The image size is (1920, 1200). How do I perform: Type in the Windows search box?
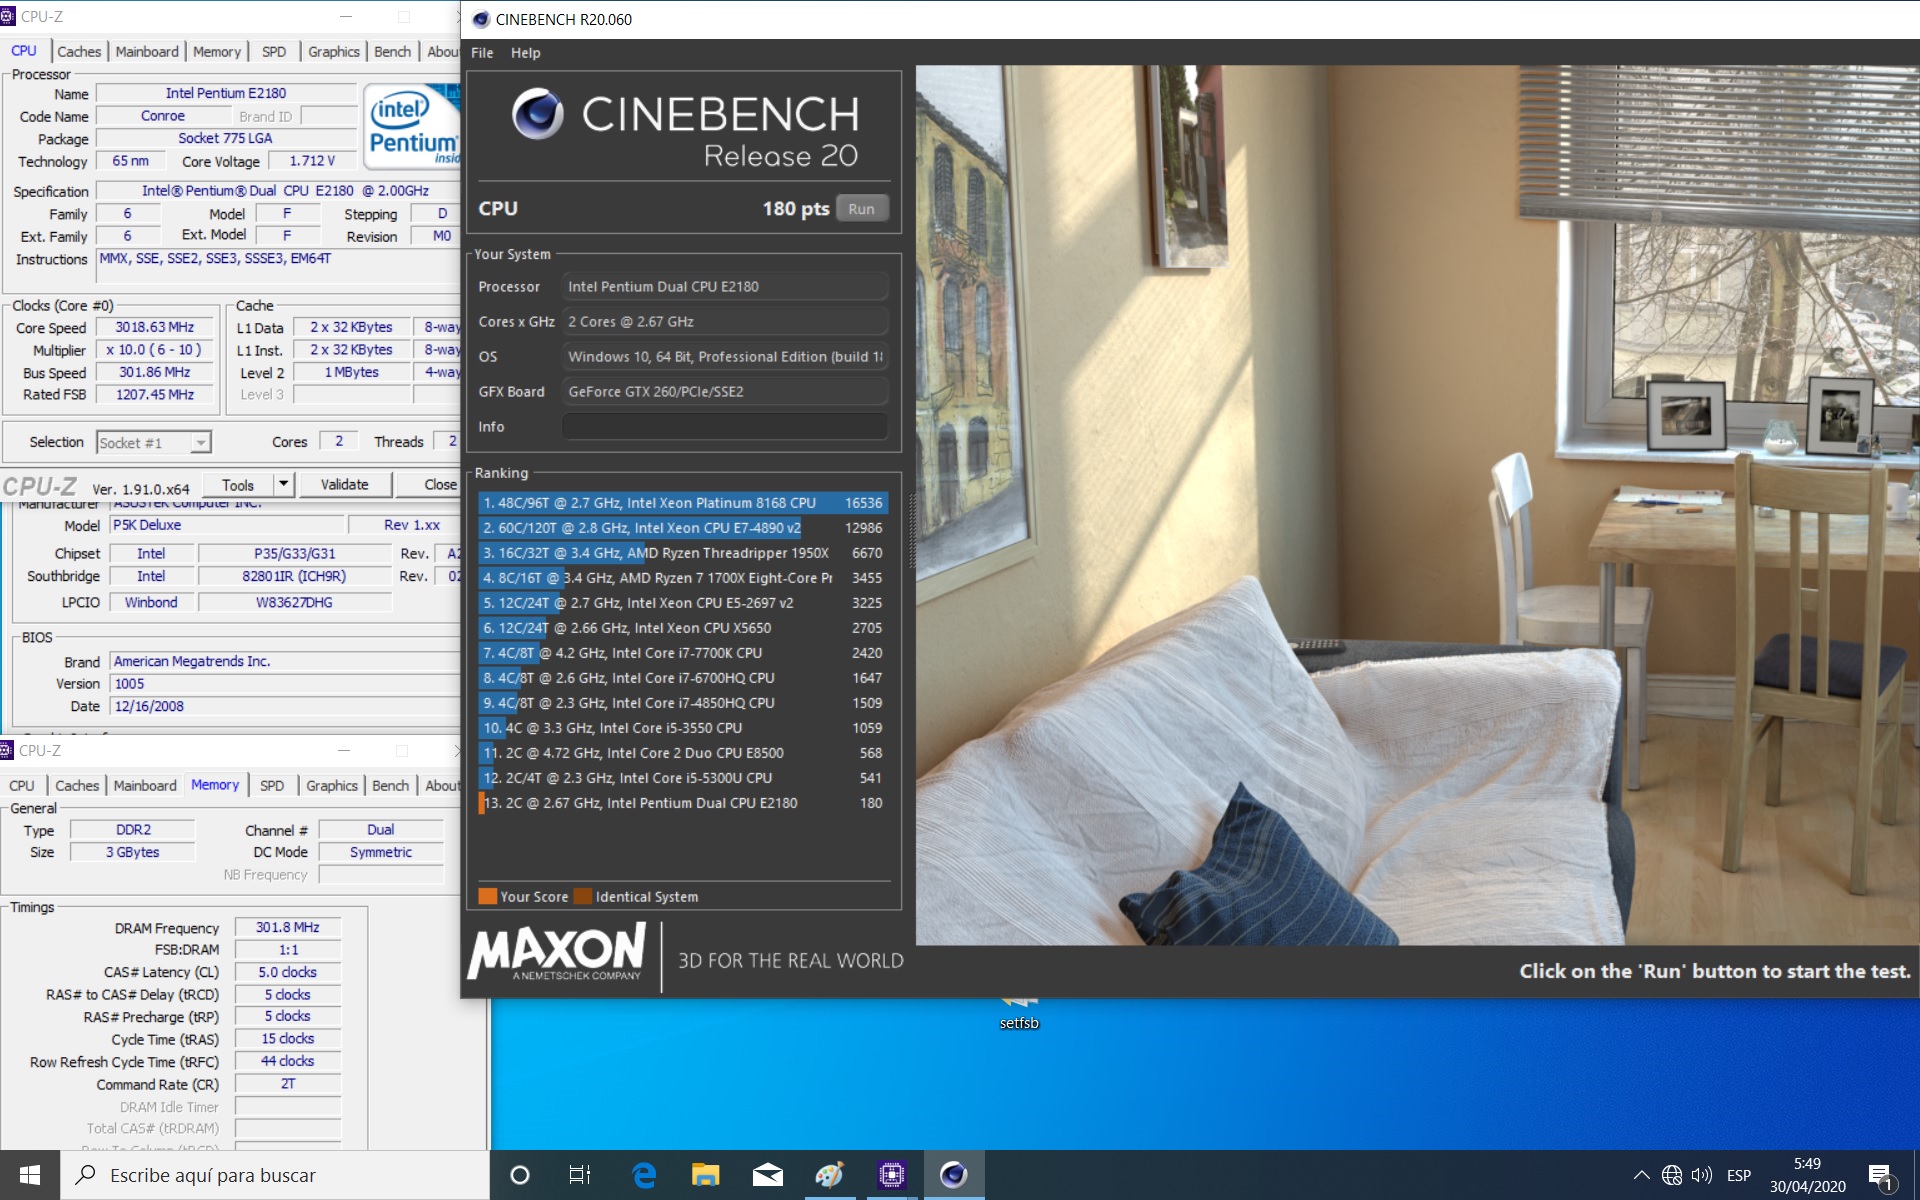(x=275, y=1175)
